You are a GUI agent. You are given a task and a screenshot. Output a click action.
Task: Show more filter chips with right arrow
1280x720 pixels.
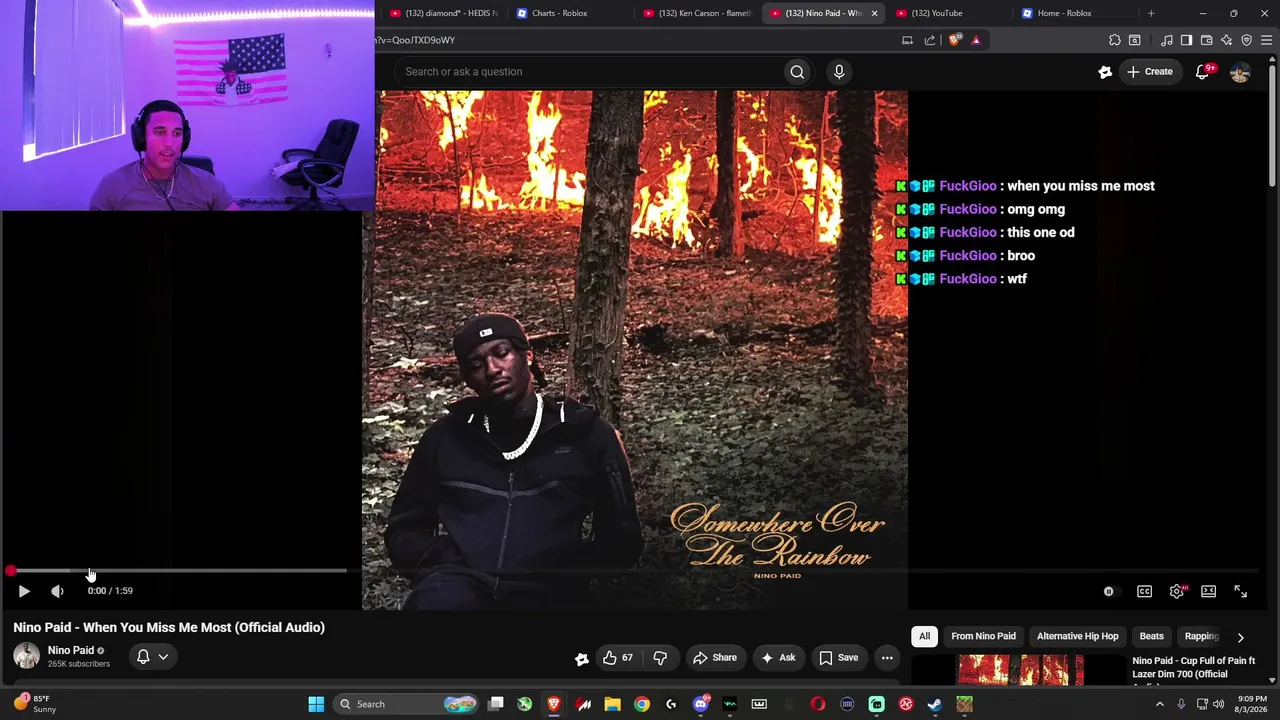1240,637
